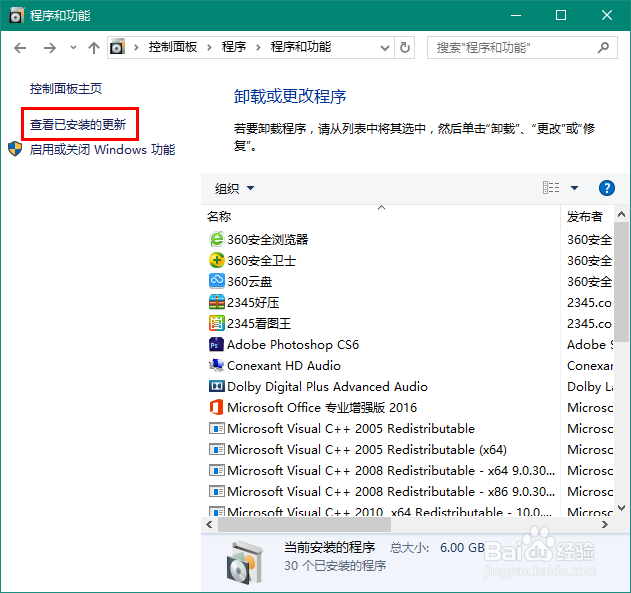The width and height of the screenshot is (631, 593).
Task: Open the recent locations dropdown chevron
Action: pyautogui.click(x=73, y=47)
